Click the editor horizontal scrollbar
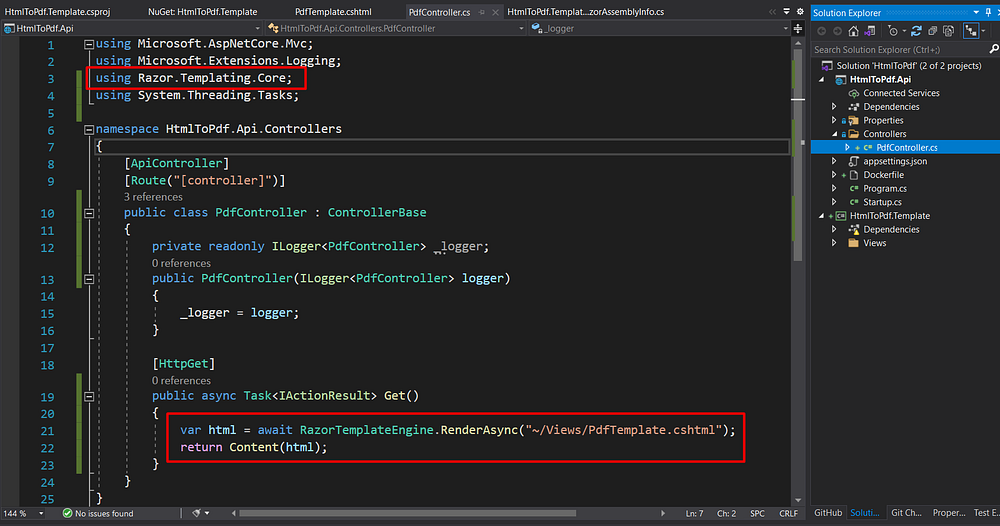 point(400,513)
